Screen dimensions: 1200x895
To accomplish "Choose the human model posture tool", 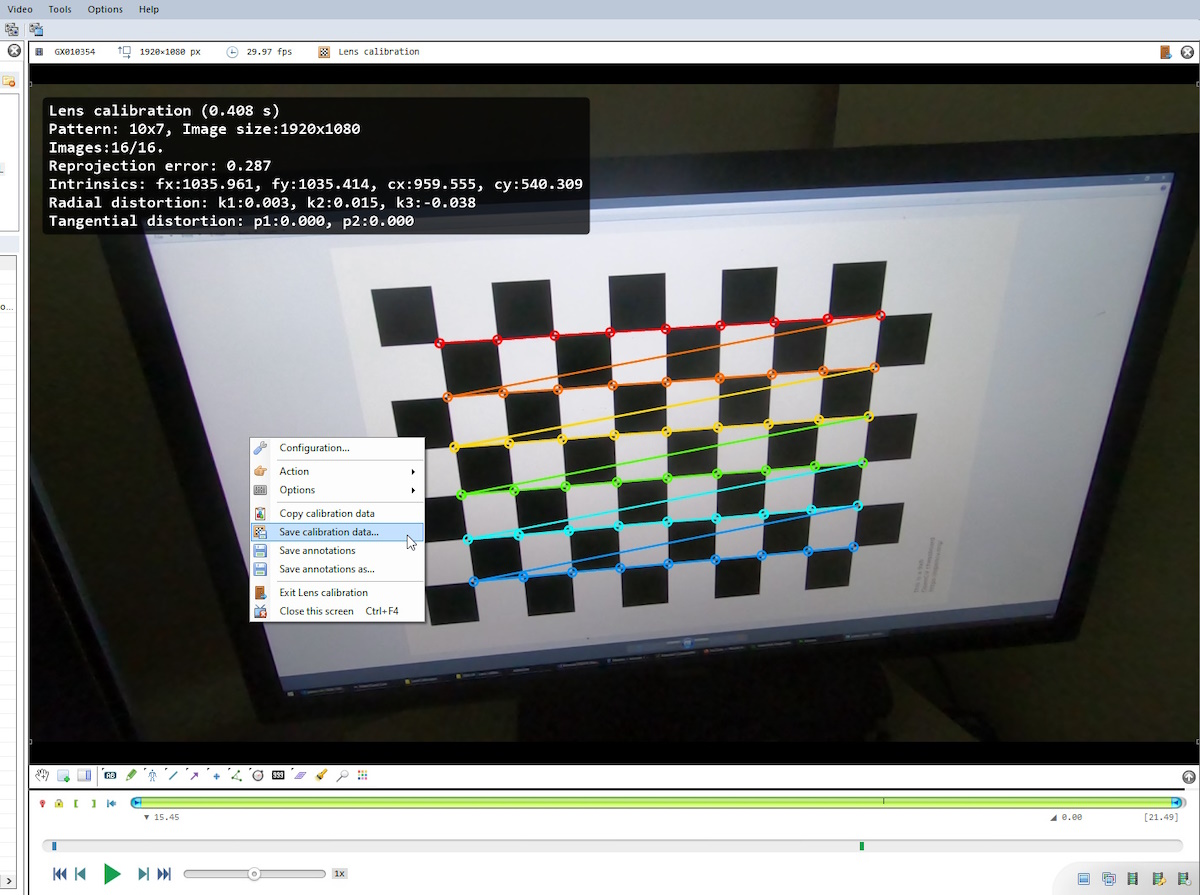I will tap(152, 775).
